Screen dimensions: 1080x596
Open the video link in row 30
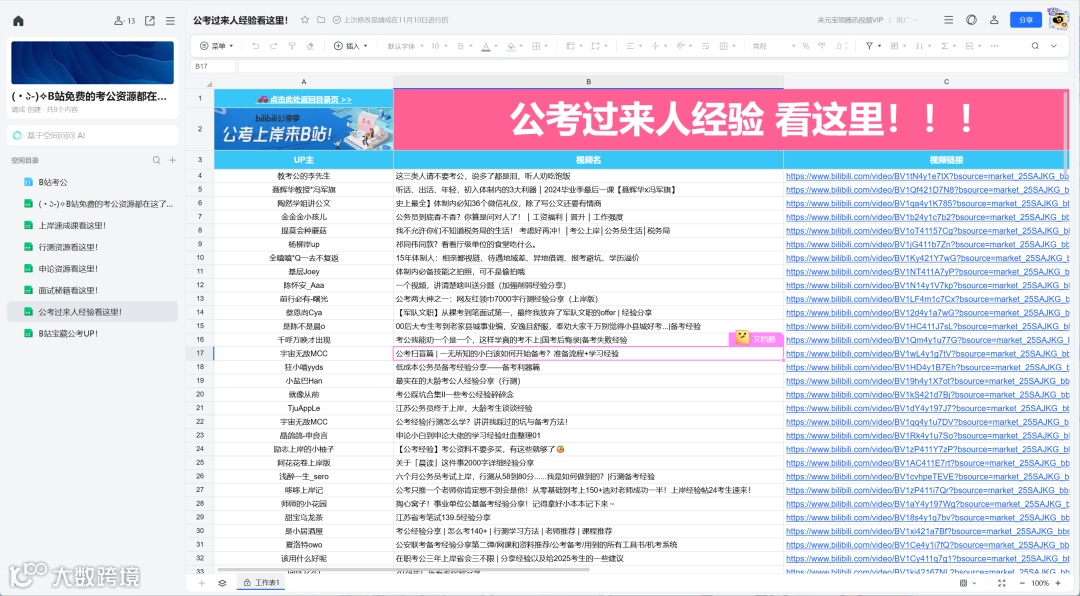pyautogui.click(x=927, y=531)
